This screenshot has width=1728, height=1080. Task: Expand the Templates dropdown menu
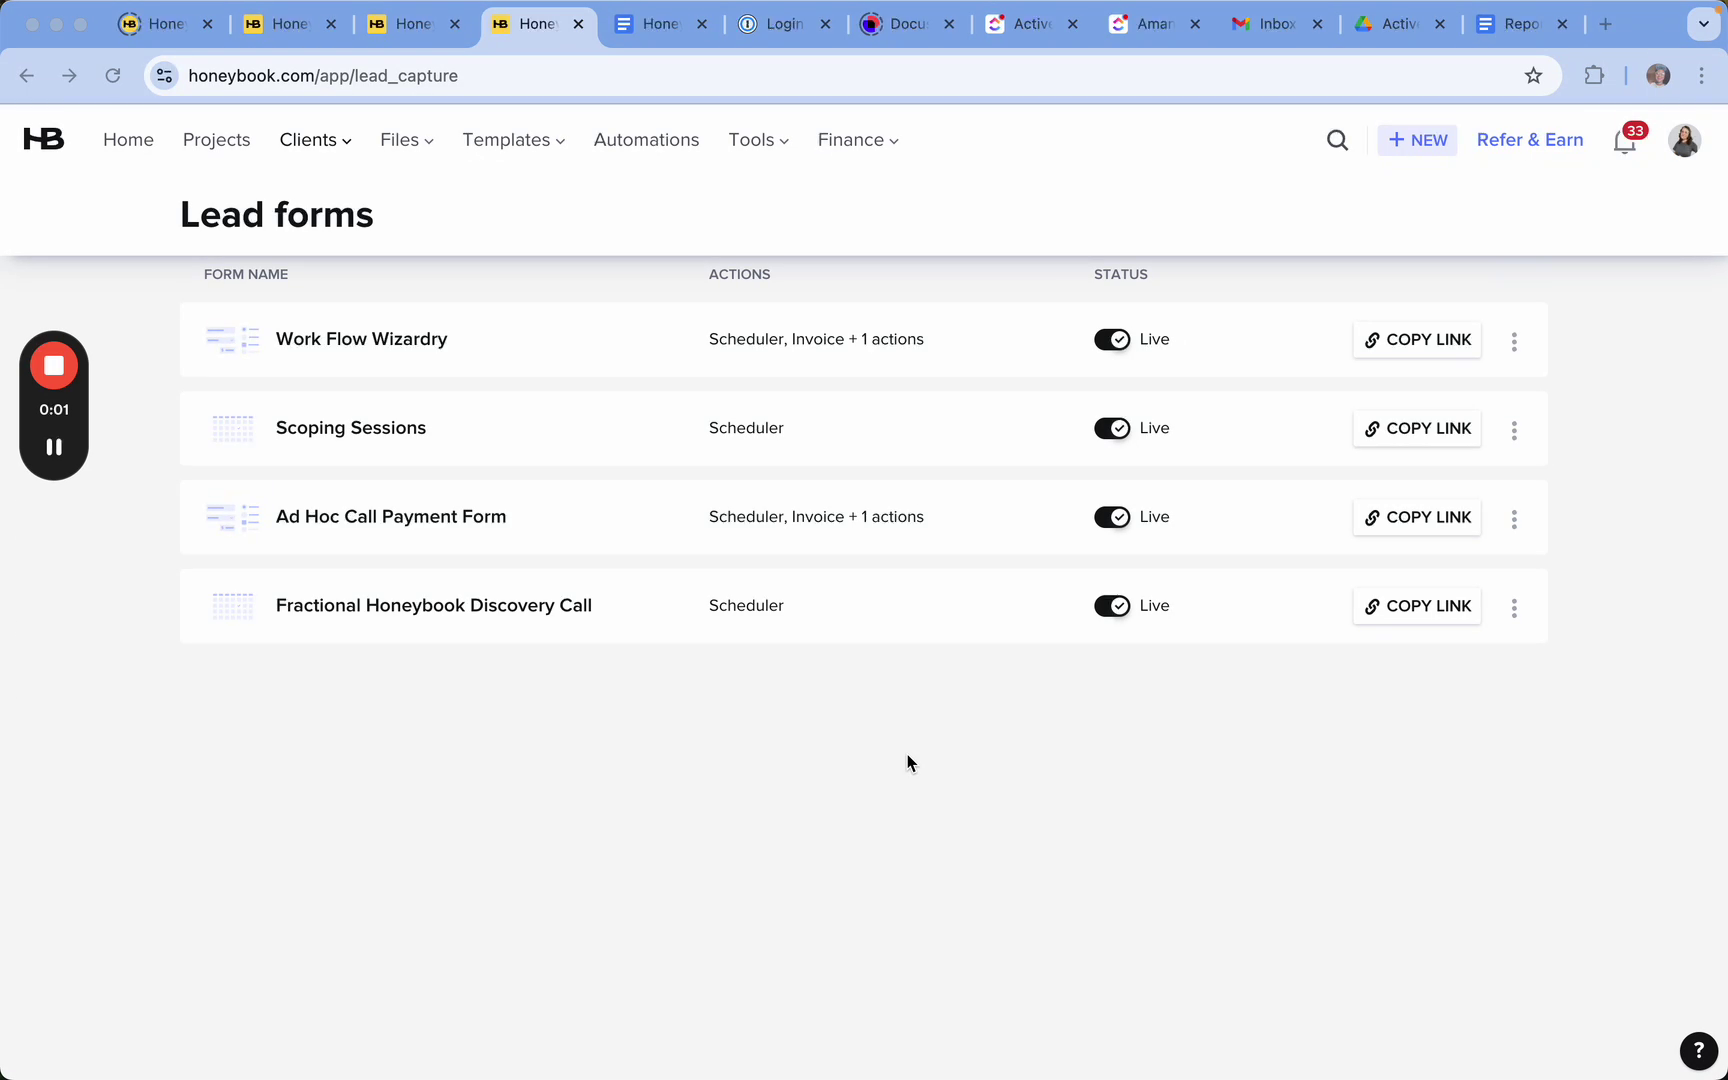(x=513, y=141)
